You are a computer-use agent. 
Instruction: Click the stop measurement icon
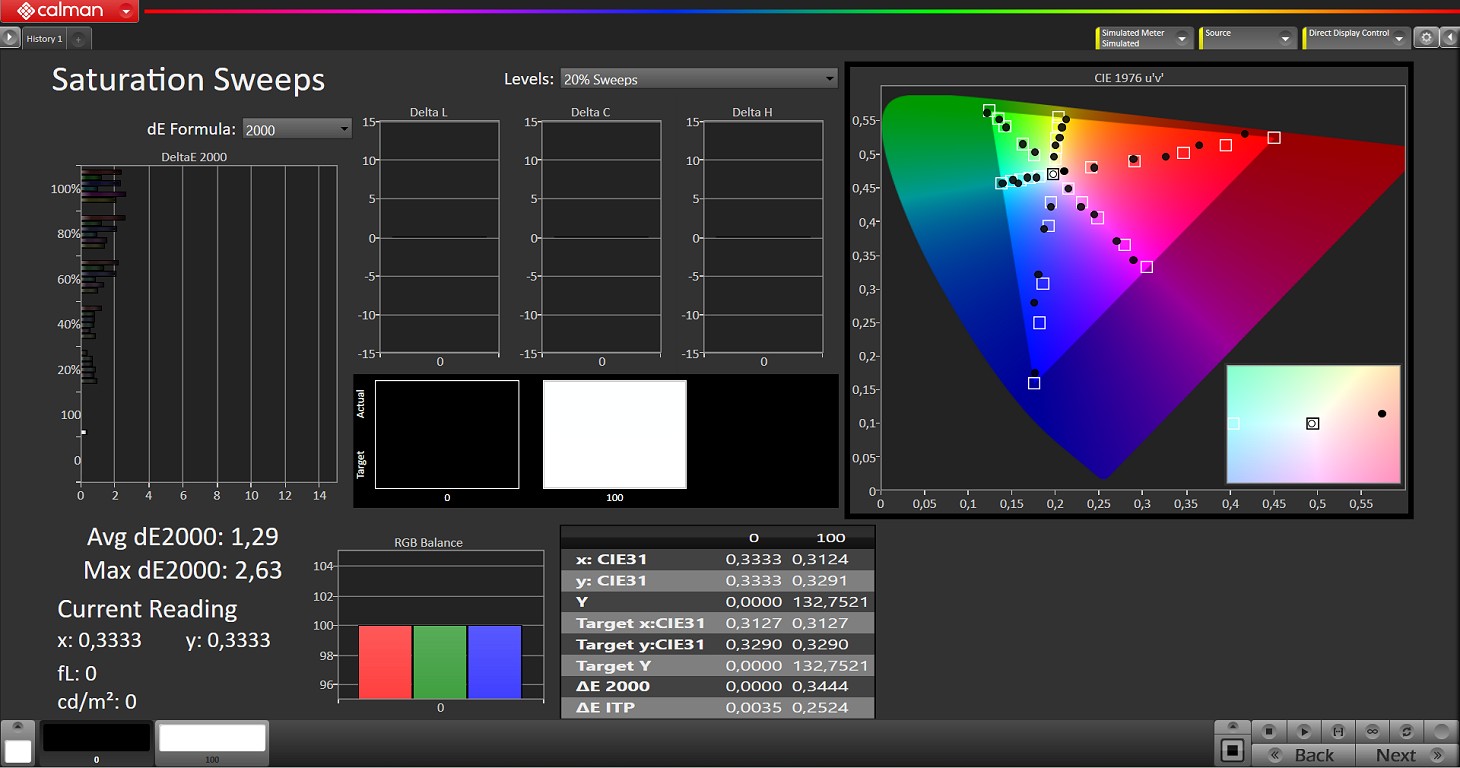pos(1268,732)
